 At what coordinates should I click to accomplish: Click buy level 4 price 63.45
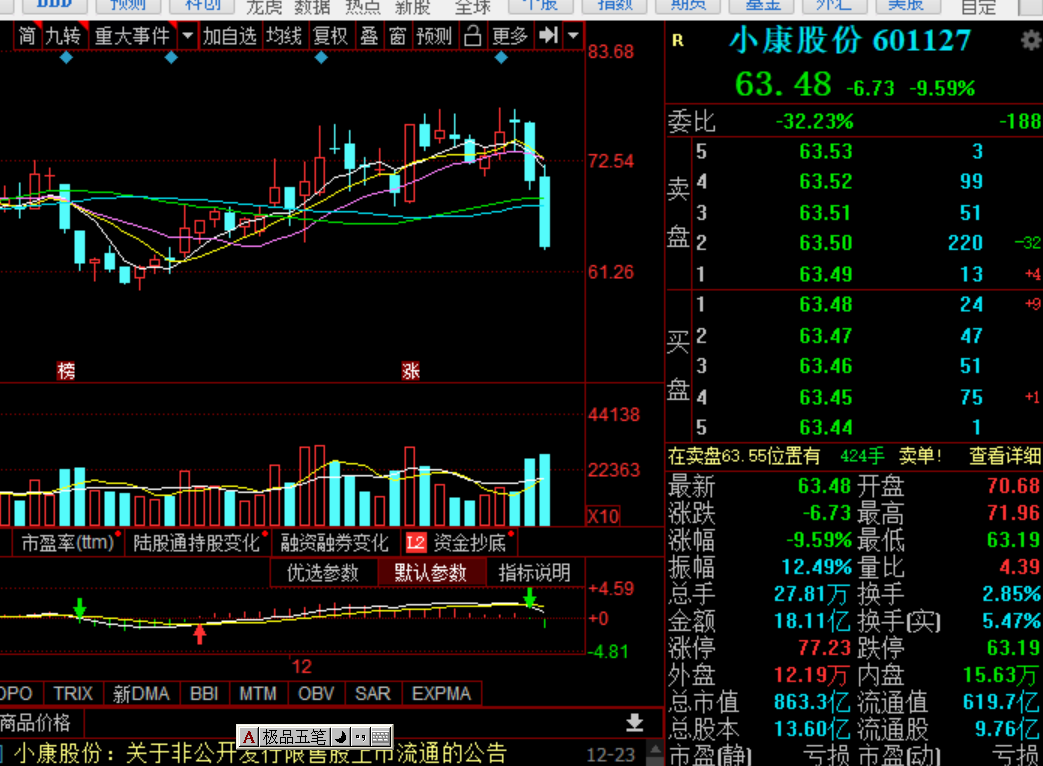(x=825, y=397)
